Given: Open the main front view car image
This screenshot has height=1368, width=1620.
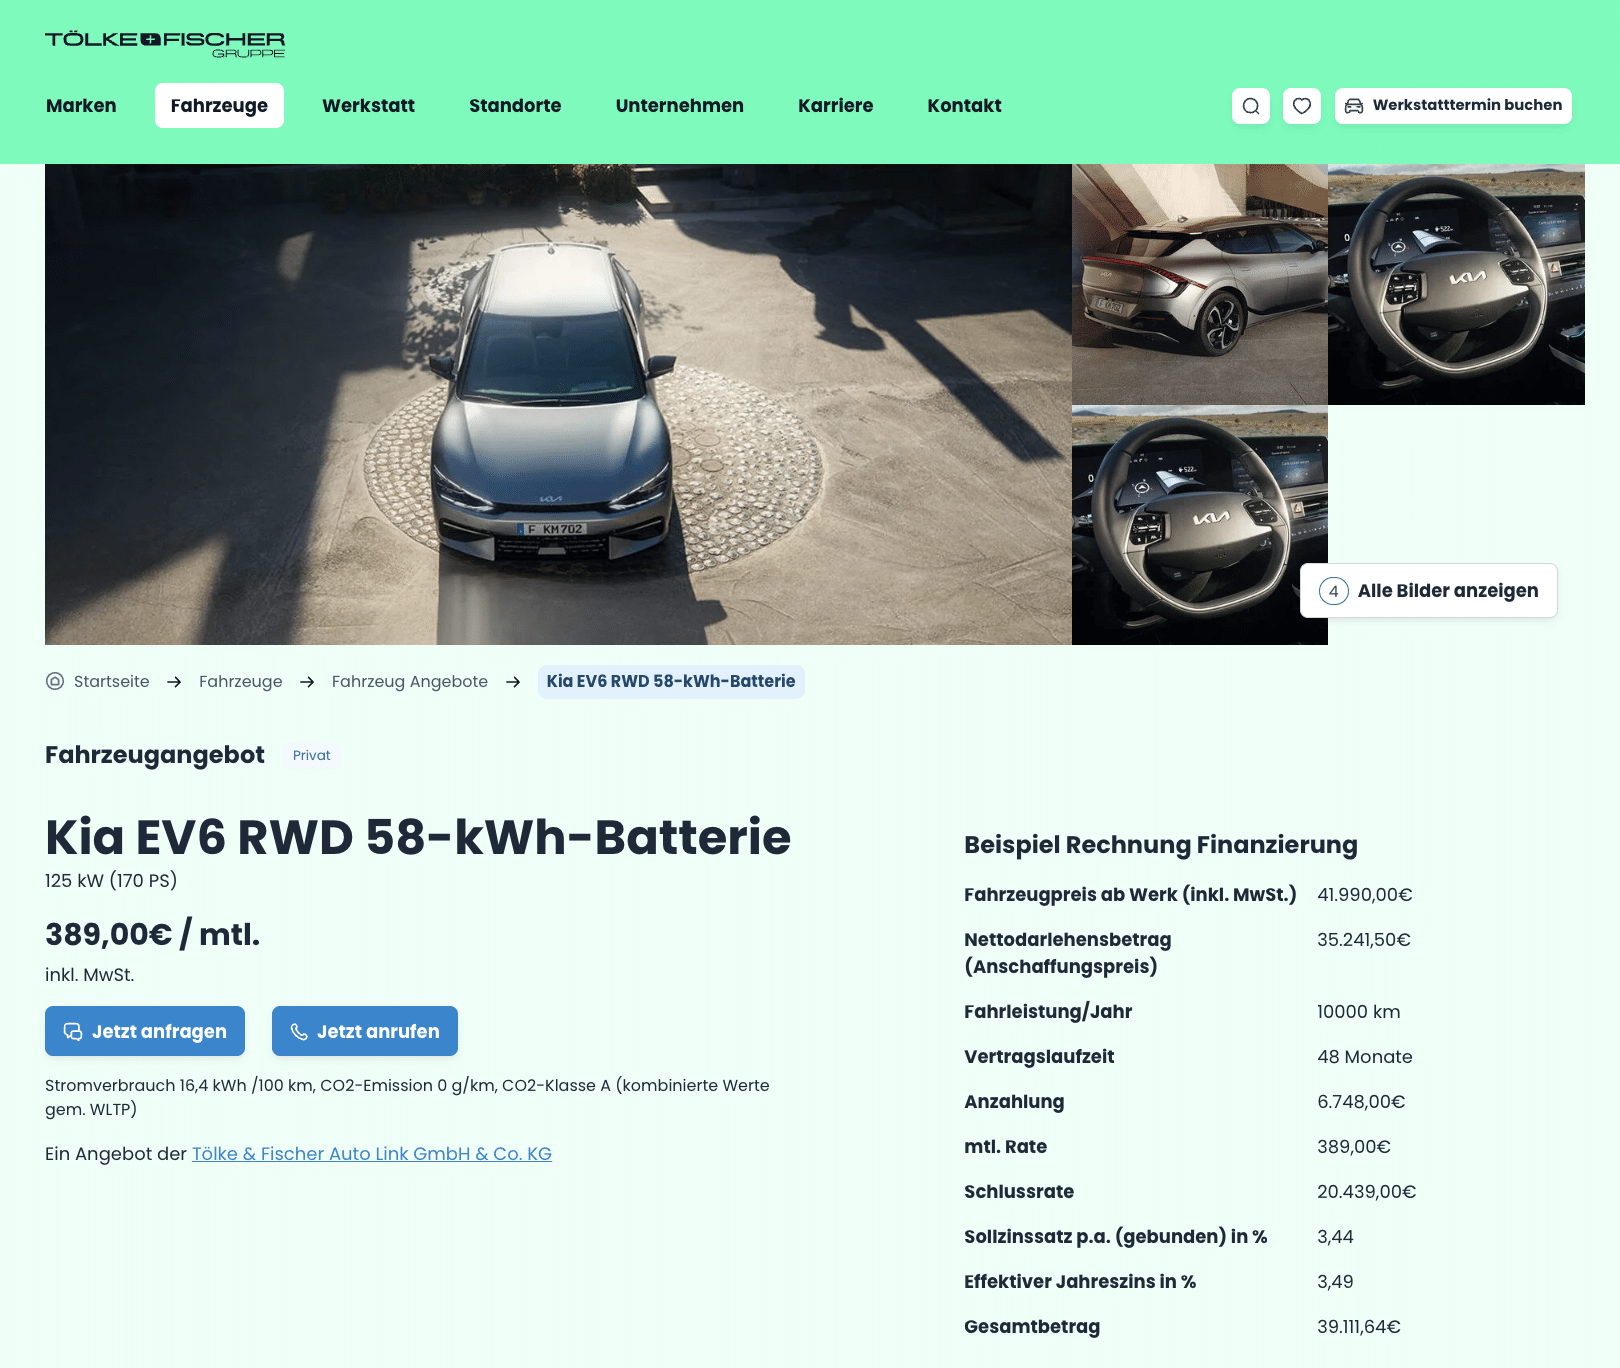Looking at the screenshot, I should click(558, 404).
